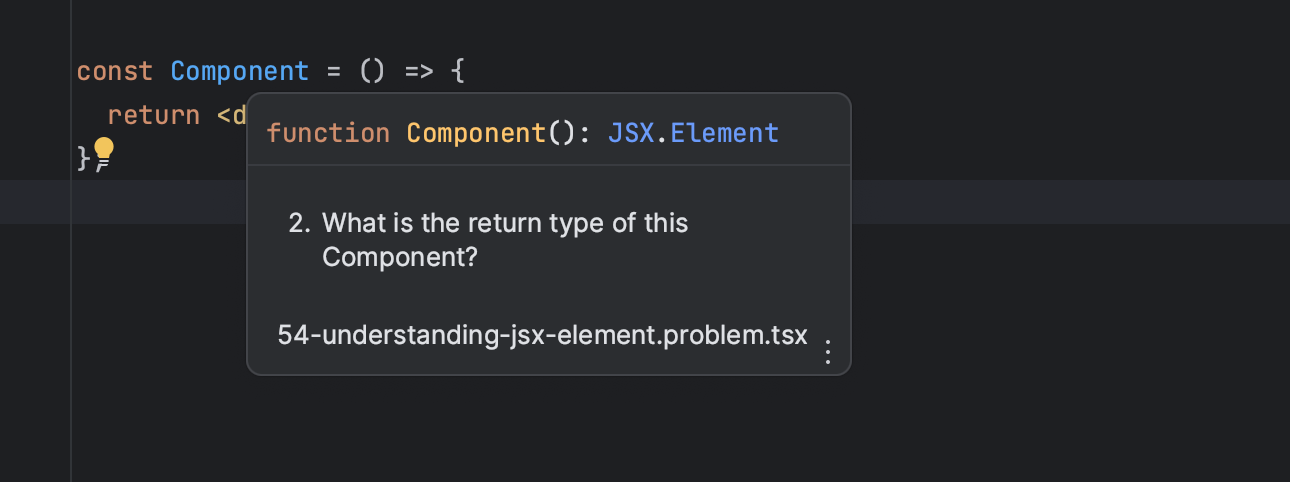1290x482 pixels.
Task: Click the return keyword in the editor
Action: pyautogui.click(x=154, y=115)
